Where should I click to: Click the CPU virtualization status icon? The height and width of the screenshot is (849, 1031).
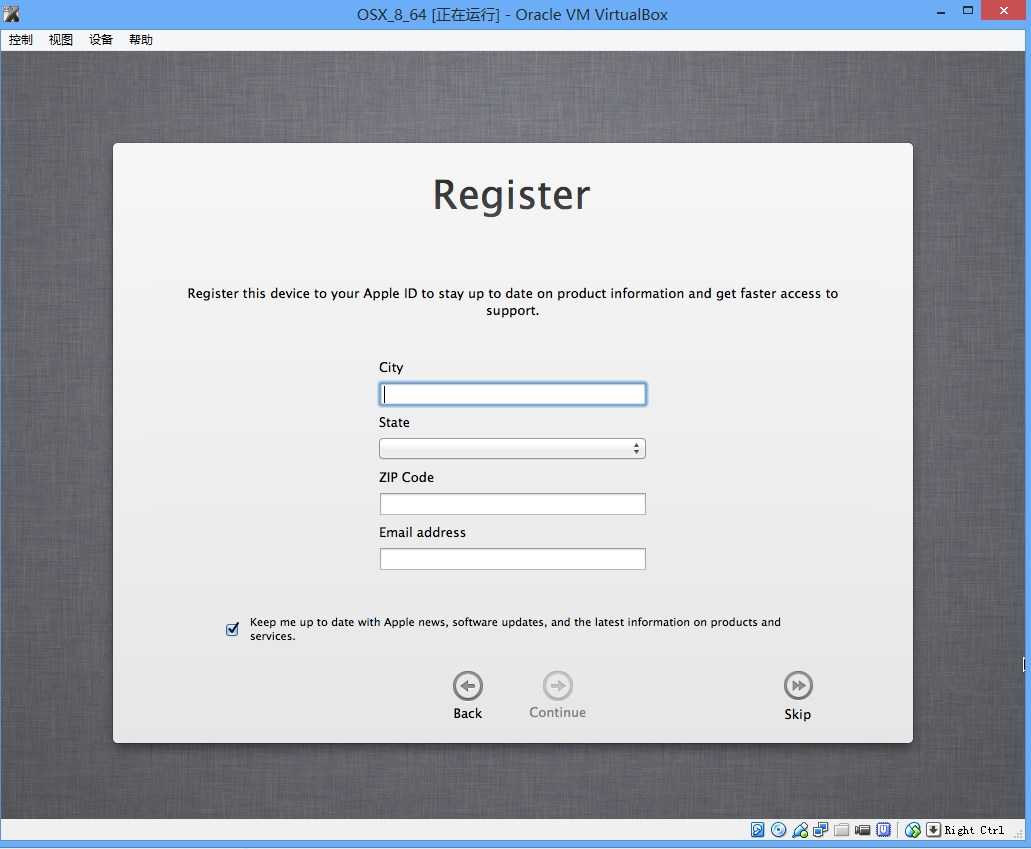click(884, 830)
